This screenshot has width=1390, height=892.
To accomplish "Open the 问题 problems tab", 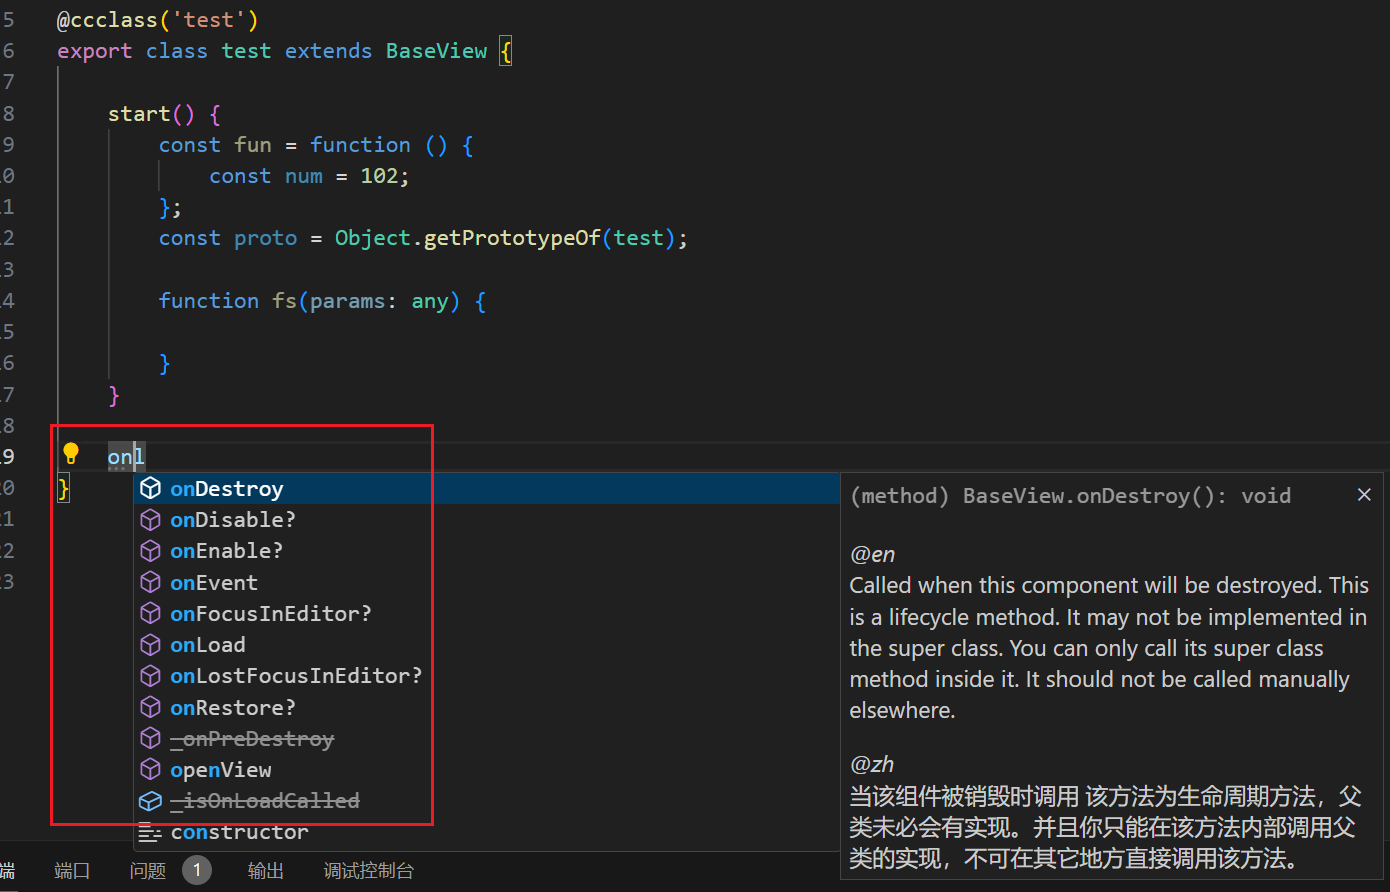I will [x=148, y=871].
